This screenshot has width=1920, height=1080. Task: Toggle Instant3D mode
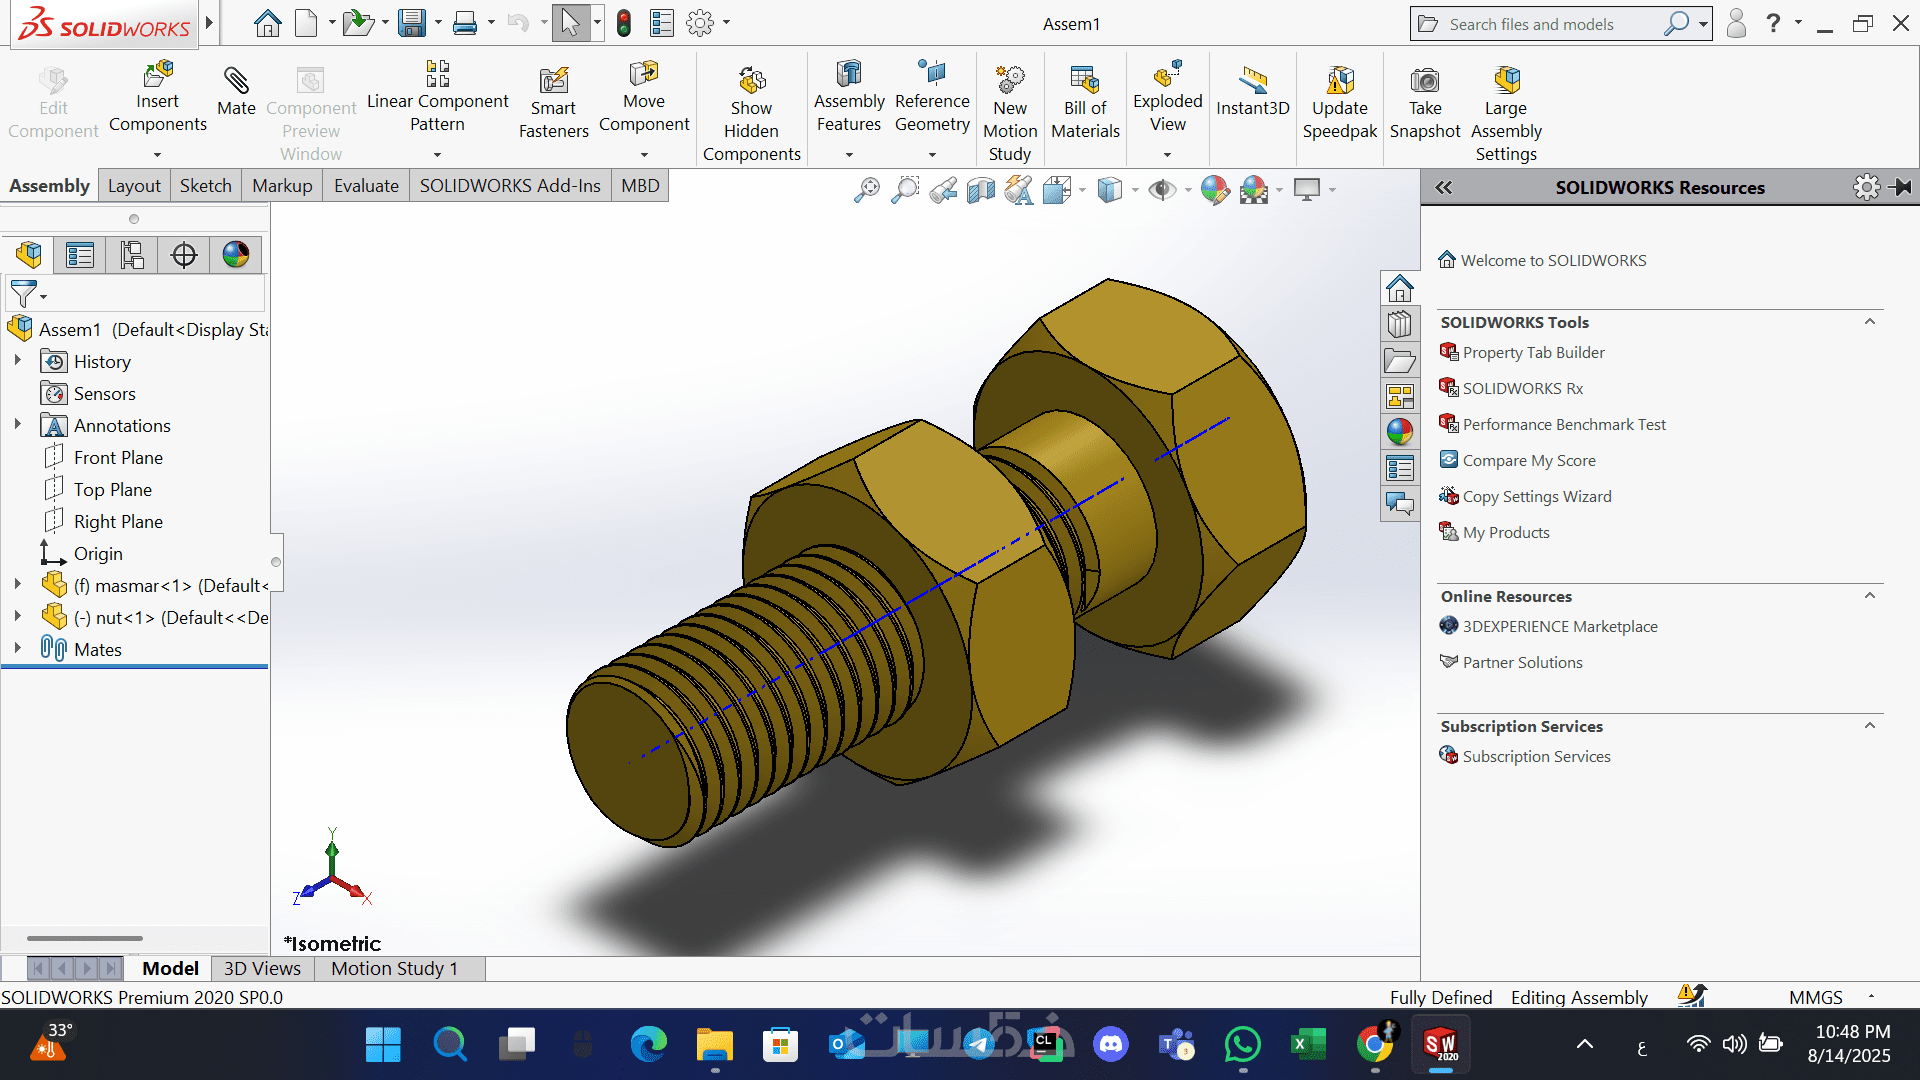[1252, 82]
